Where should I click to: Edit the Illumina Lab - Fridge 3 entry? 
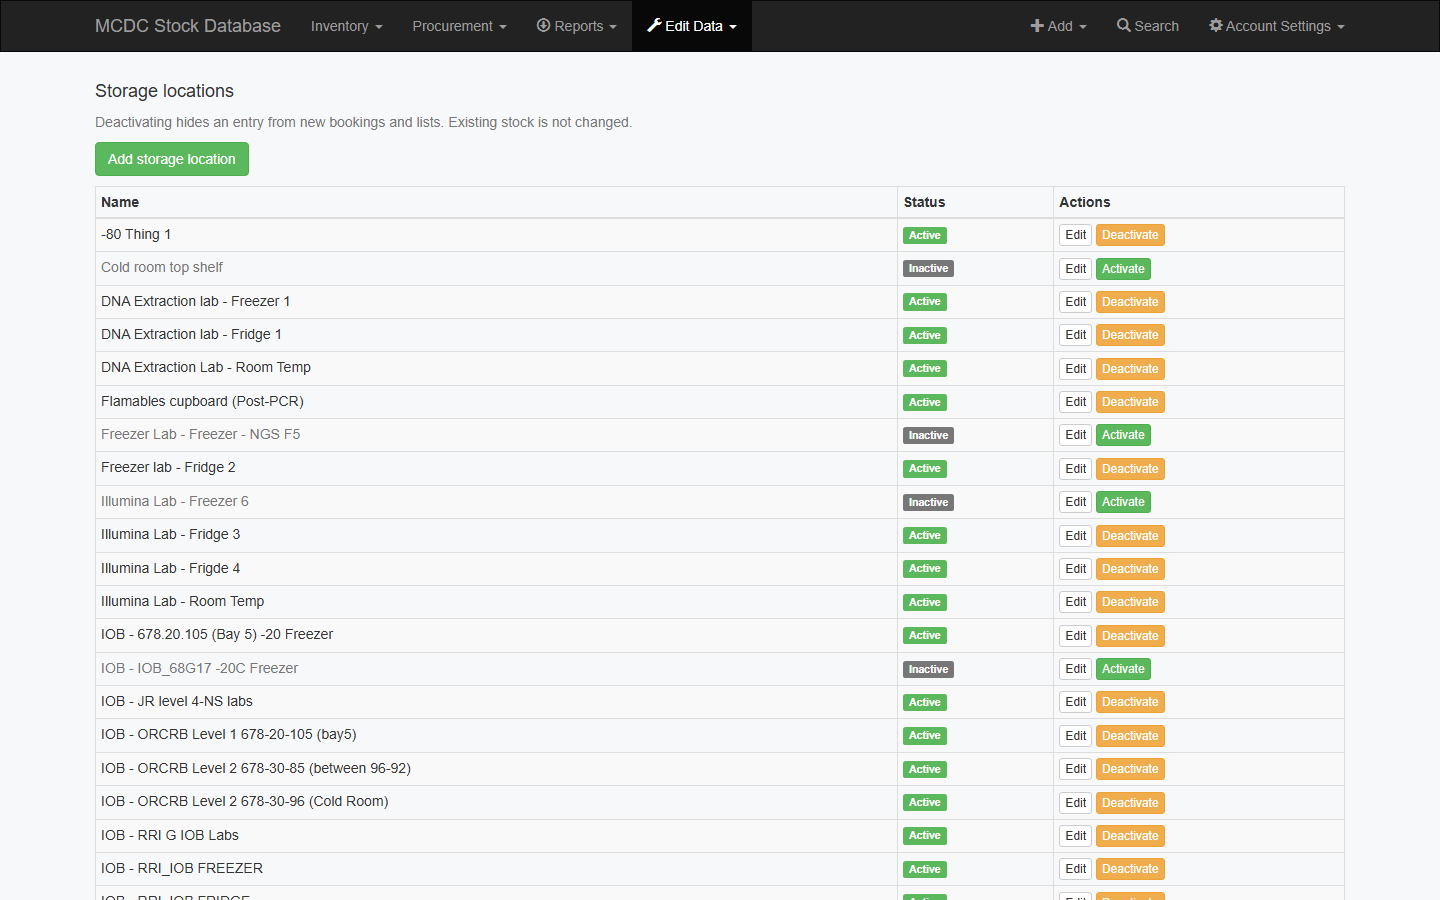point(1075,536)
